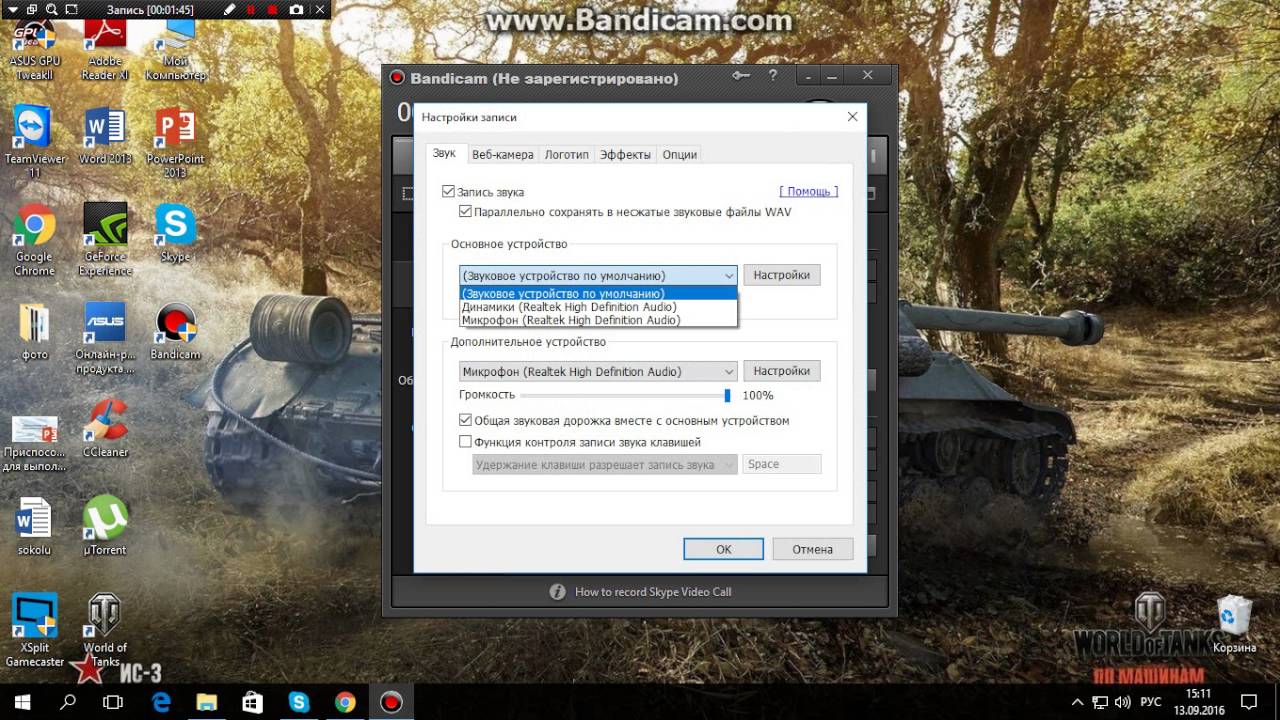Select the CCleaner desktop icon
Screen dimensions: 1280x720
(x=104, y=428)
